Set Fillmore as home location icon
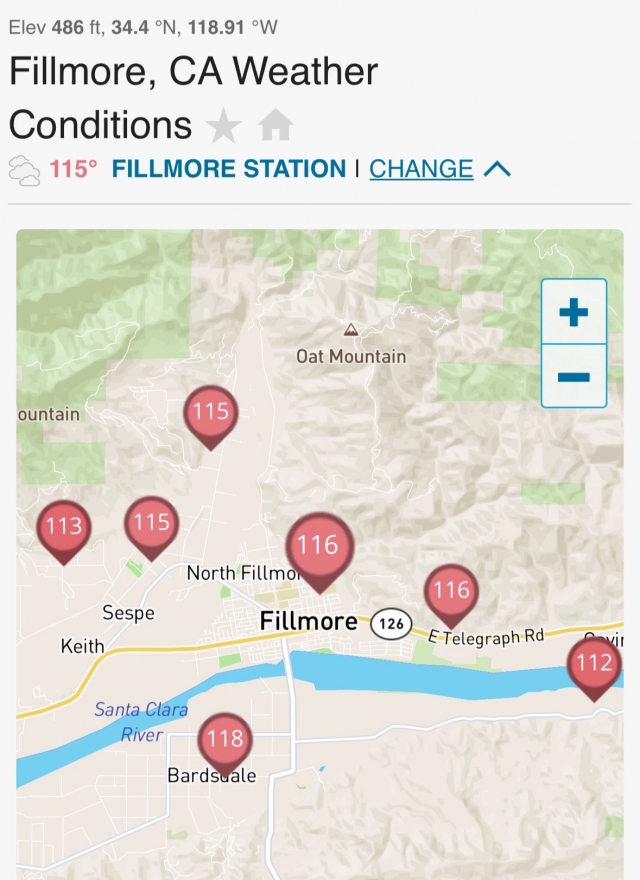Viewport: 640px width, 880px height. tap(275, 126)
